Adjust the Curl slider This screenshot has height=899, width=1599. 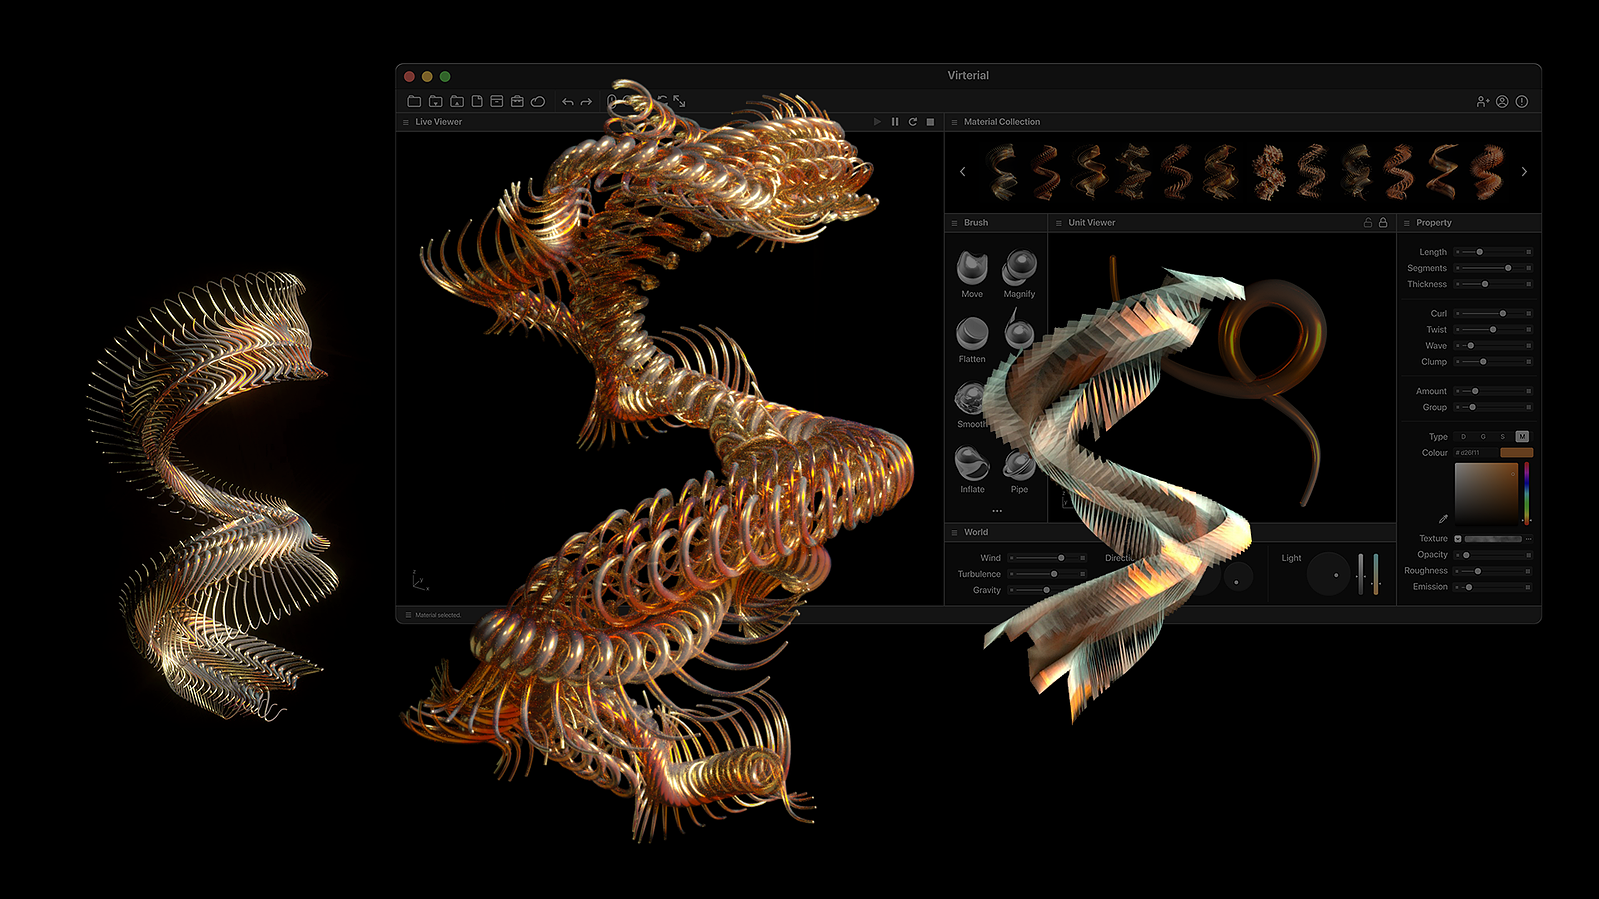pyautogui.click(x=1494, y=313)
